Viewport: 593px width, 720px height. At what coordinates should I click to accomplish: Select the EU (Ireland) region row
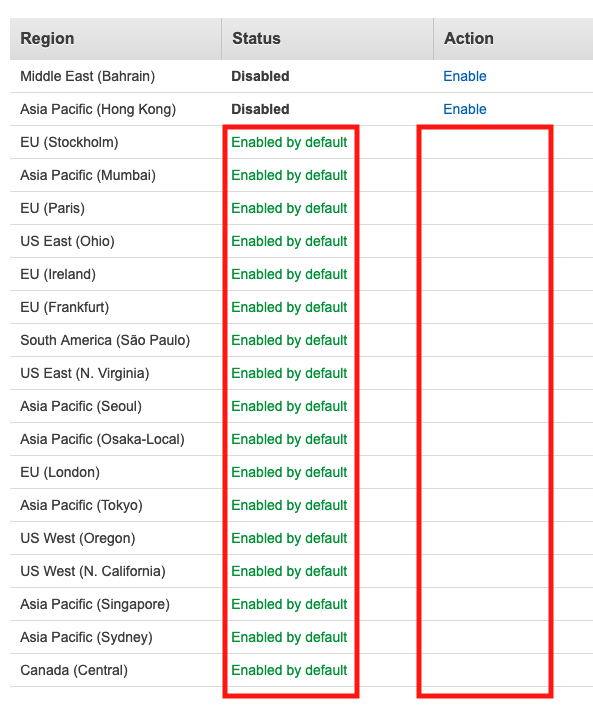301,274
